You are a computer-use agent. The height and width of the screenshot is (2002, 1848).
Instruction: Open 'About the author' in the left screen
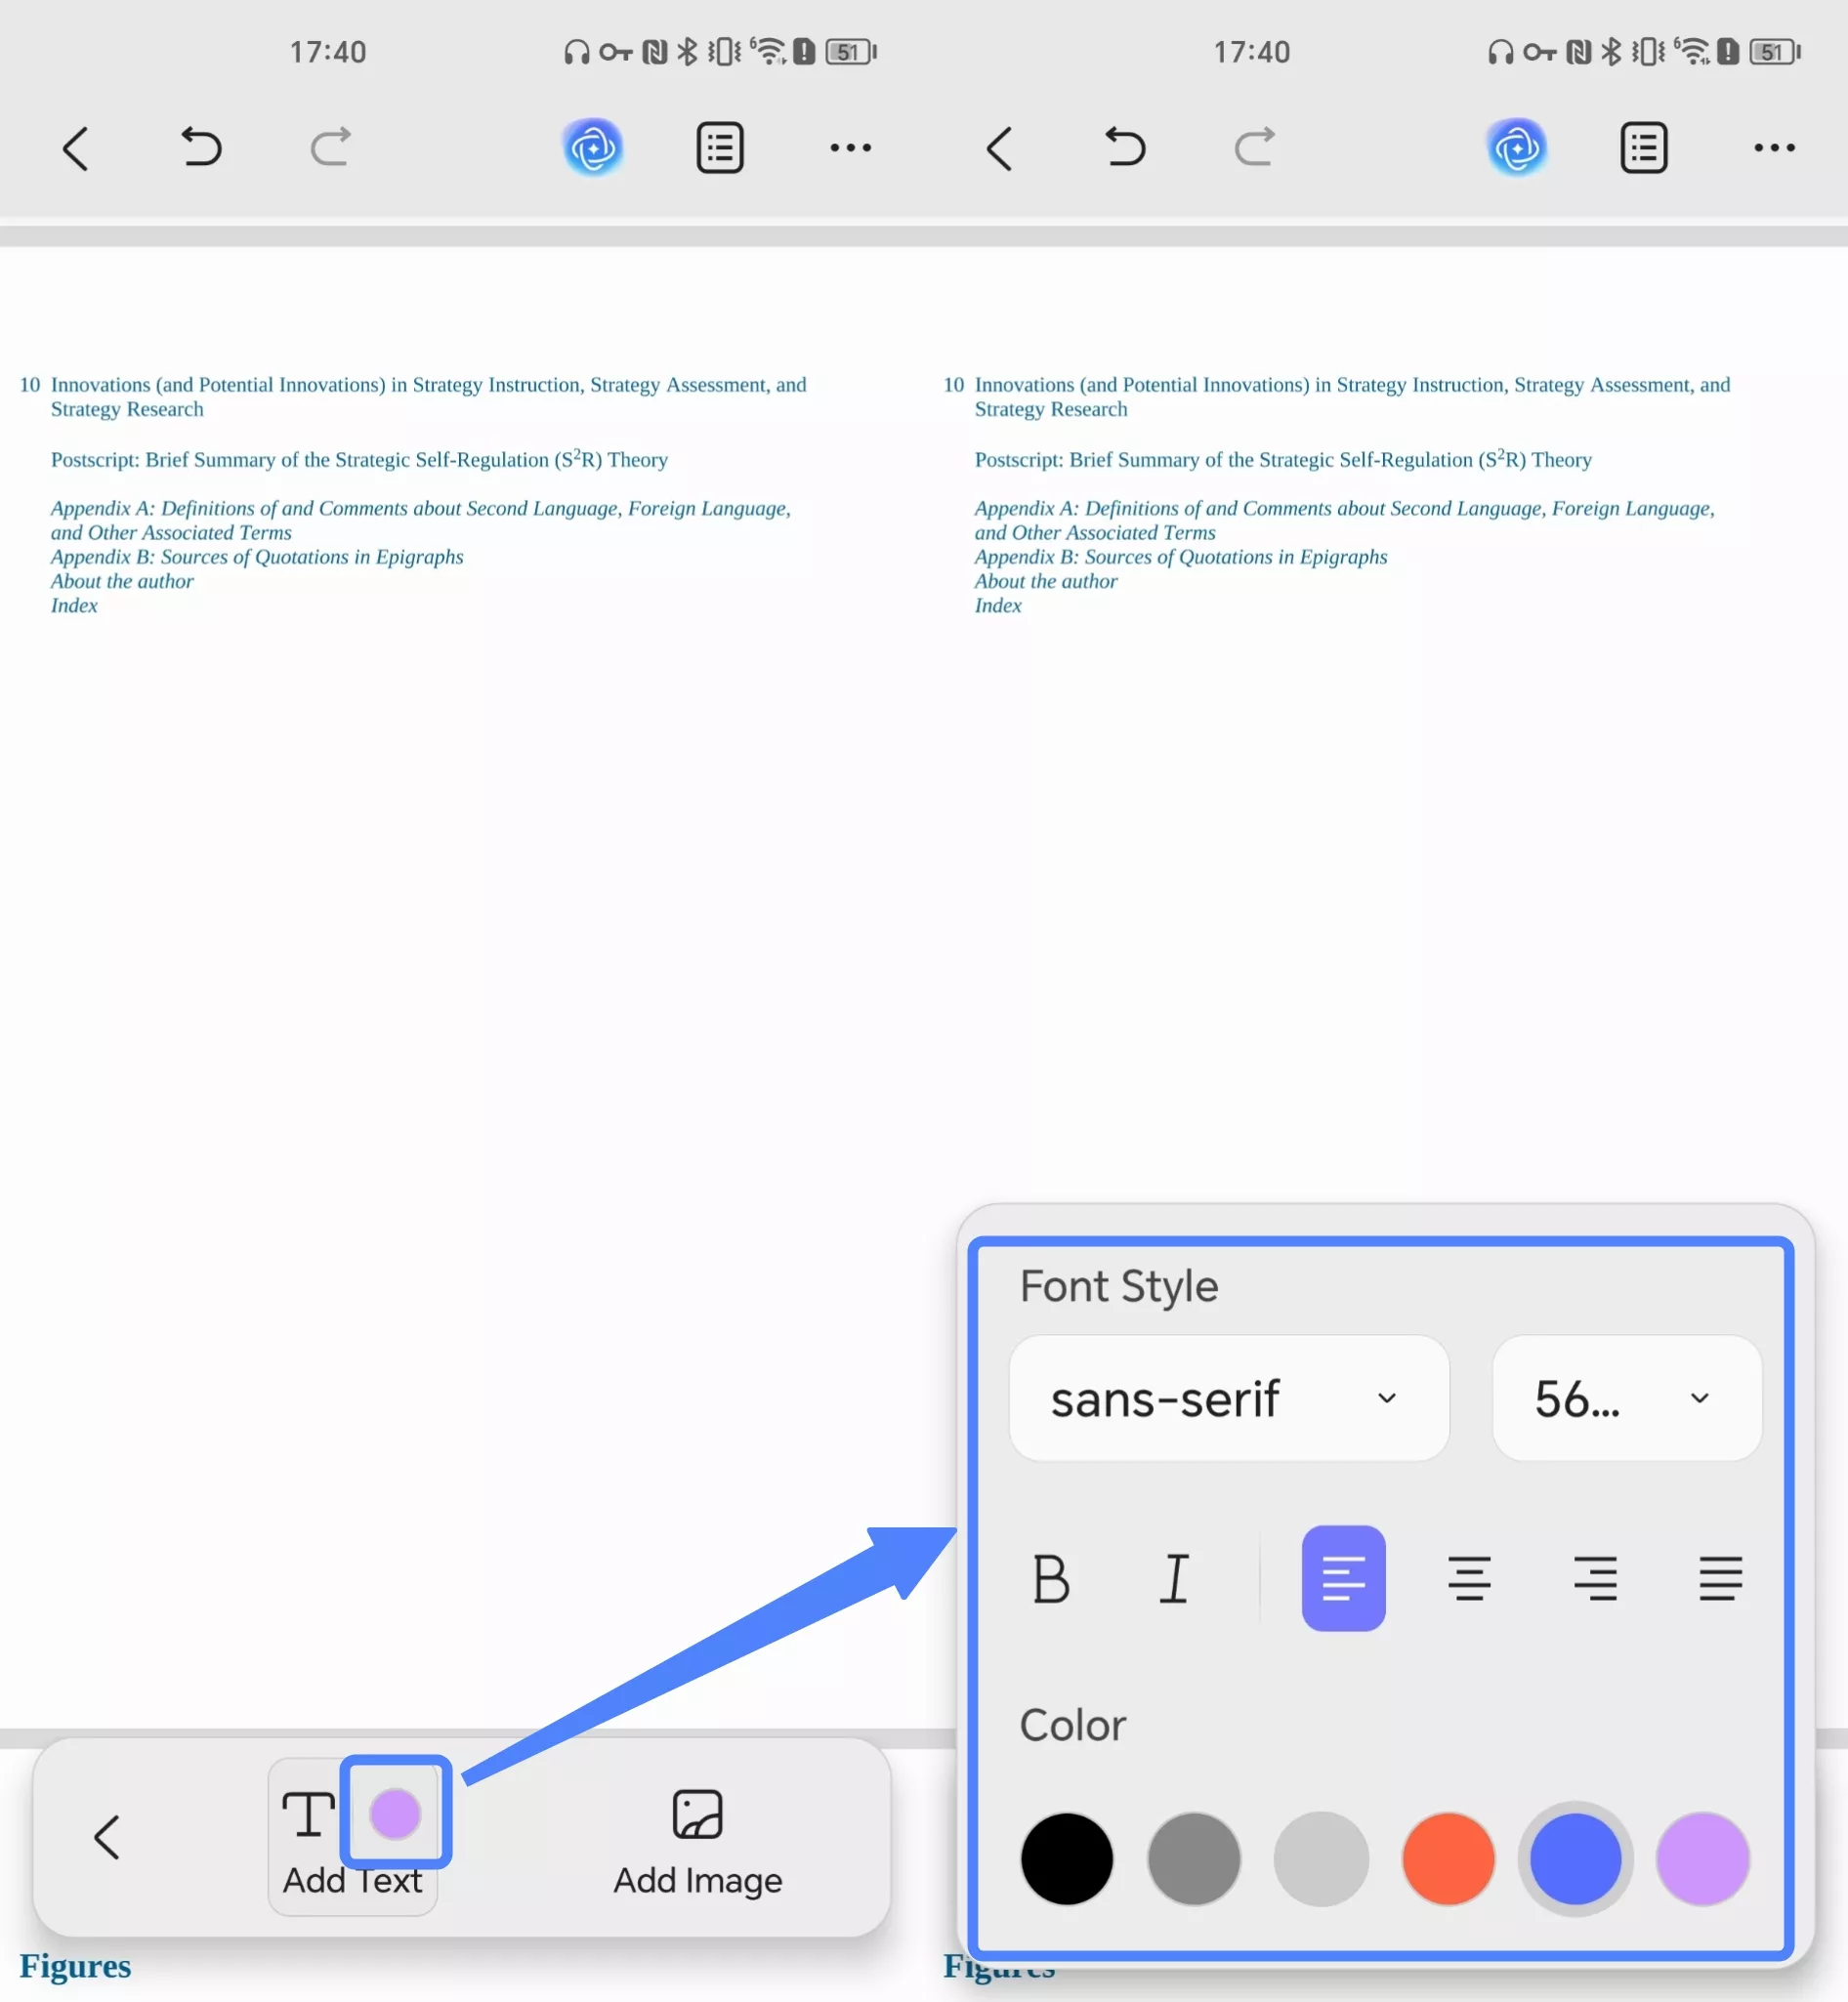122,581
